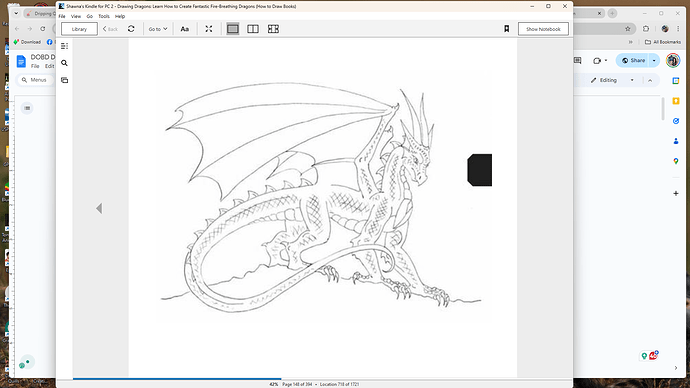Click Show Notebook button
This screenshot has height=388, width=690.
click(543, 29)
